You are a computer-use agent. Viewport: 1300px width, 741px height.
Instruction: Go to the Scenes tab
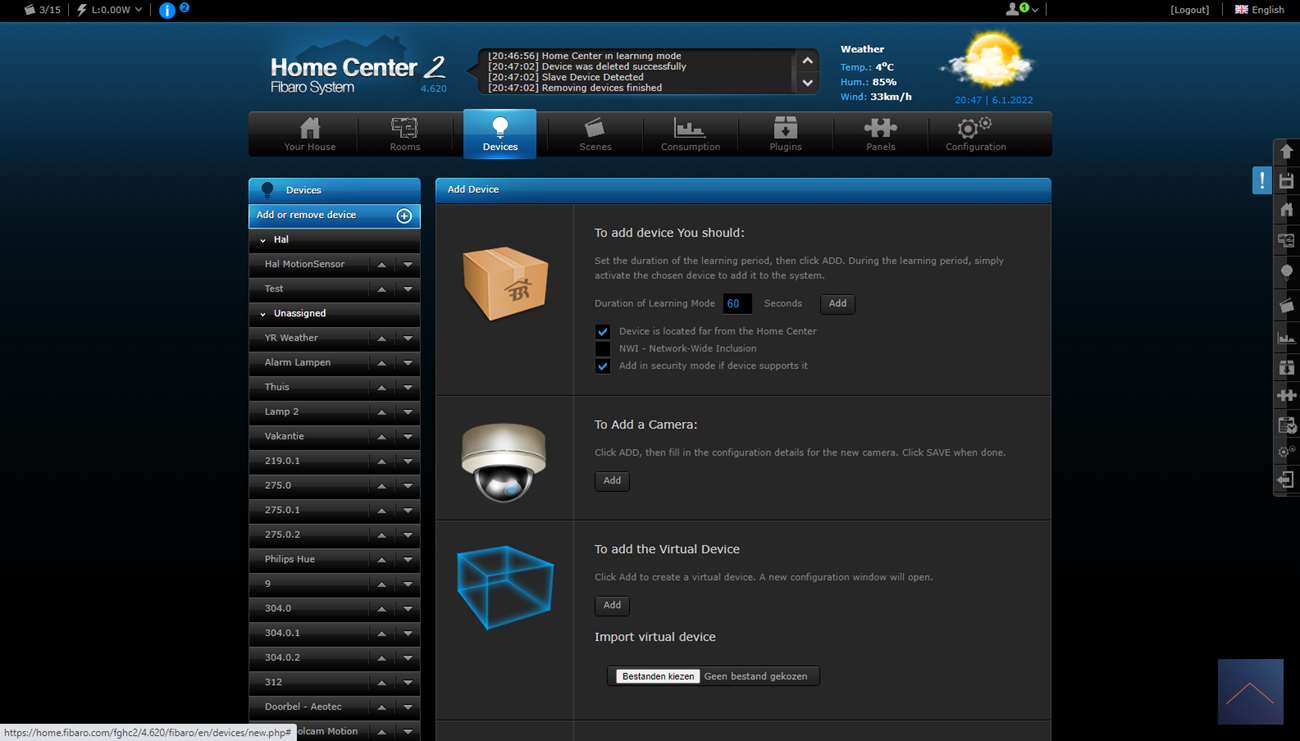[595, 134]
